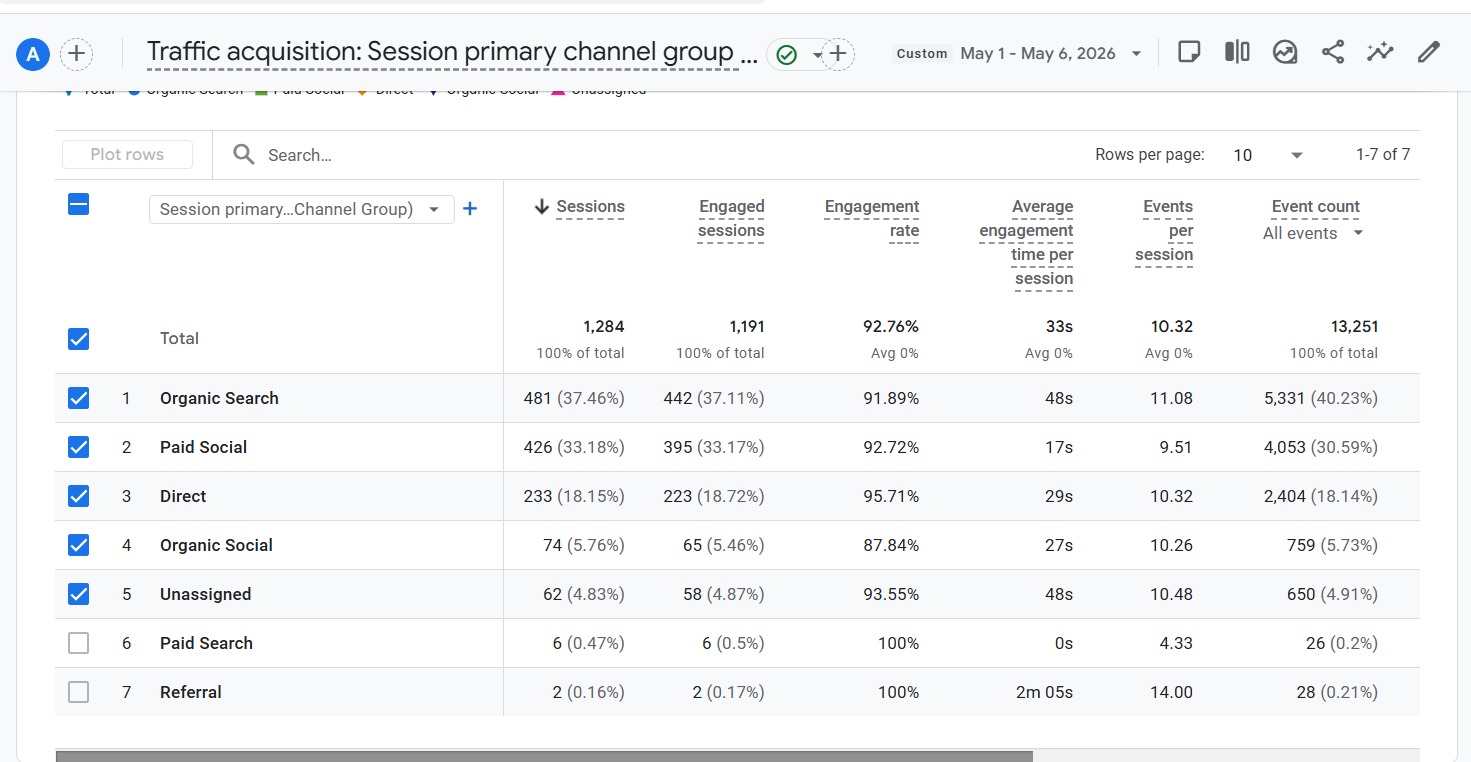Sort by Engagement rate column header
This screenshot has width=1471, height=762.
(871, 218)
